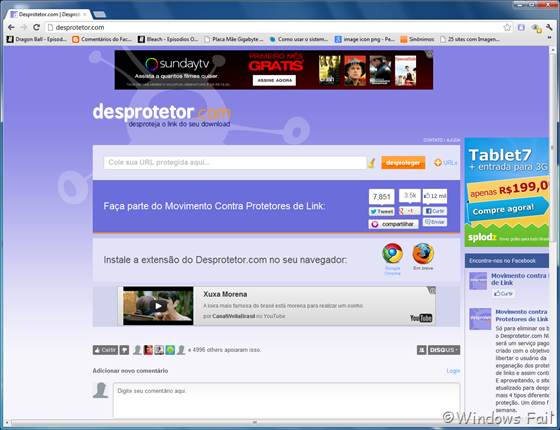Click the Disqus community user icon
This screenshot has width=560, height=430.
[x=421, y=350]
